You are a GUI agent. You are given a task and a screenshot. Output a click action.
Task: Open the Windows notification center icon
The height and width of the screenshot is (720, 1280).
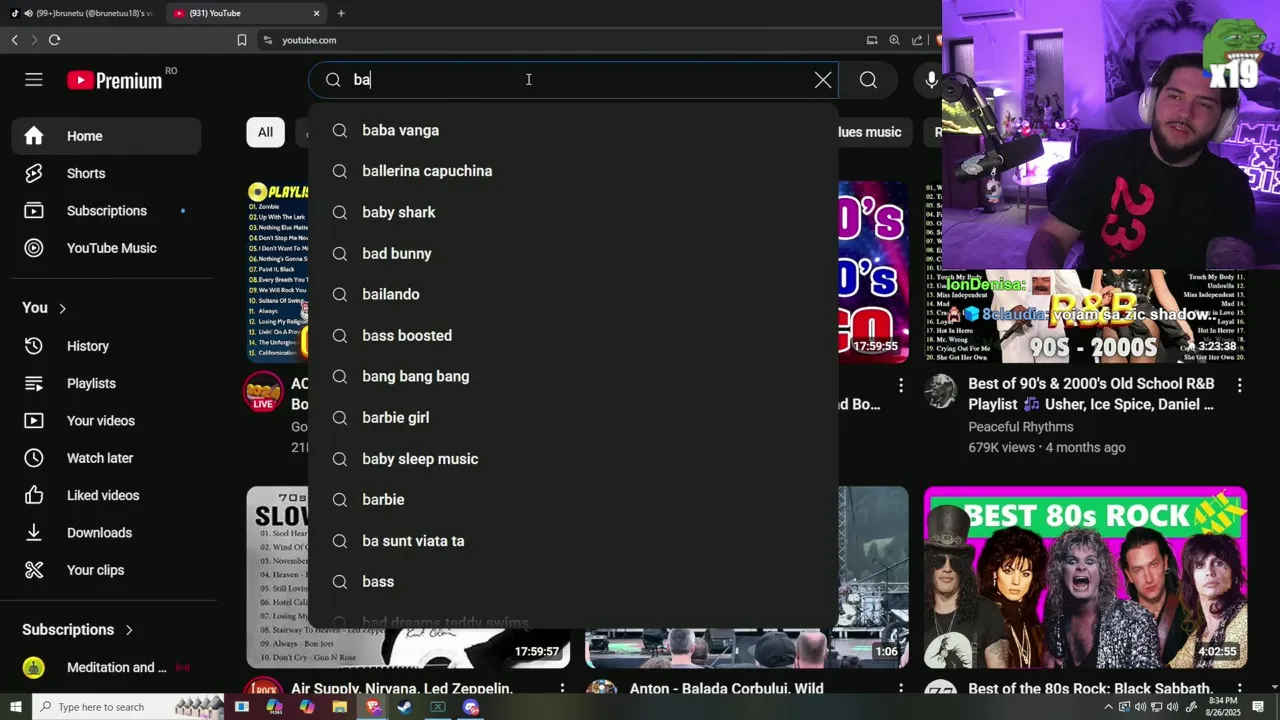[1258, 707]
